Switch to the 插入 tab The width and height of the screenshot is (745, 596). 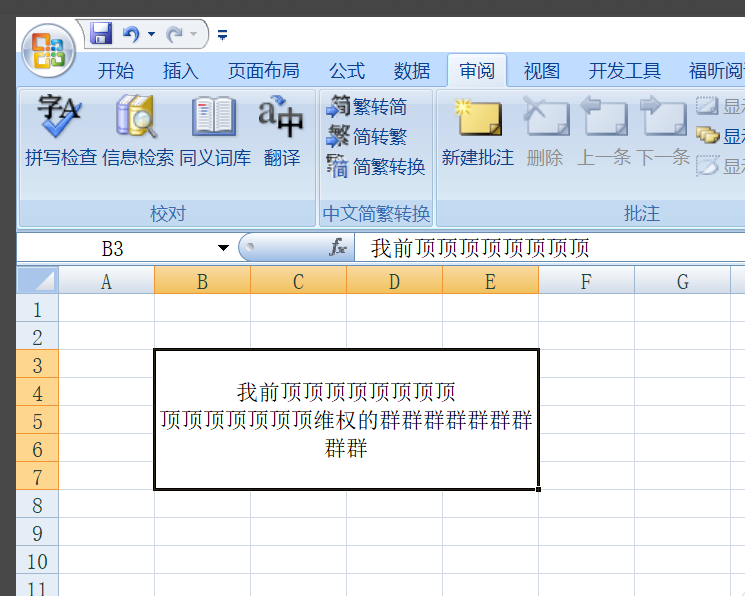coord(181,71)
